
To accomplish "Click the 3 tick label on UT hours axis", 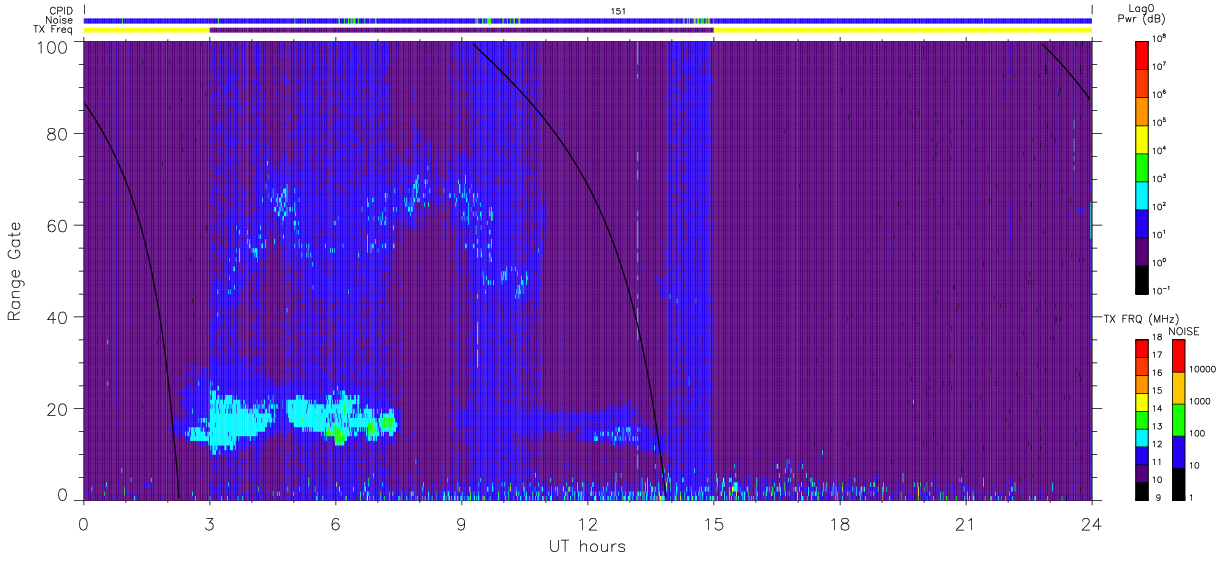I will tap(209, 524).
